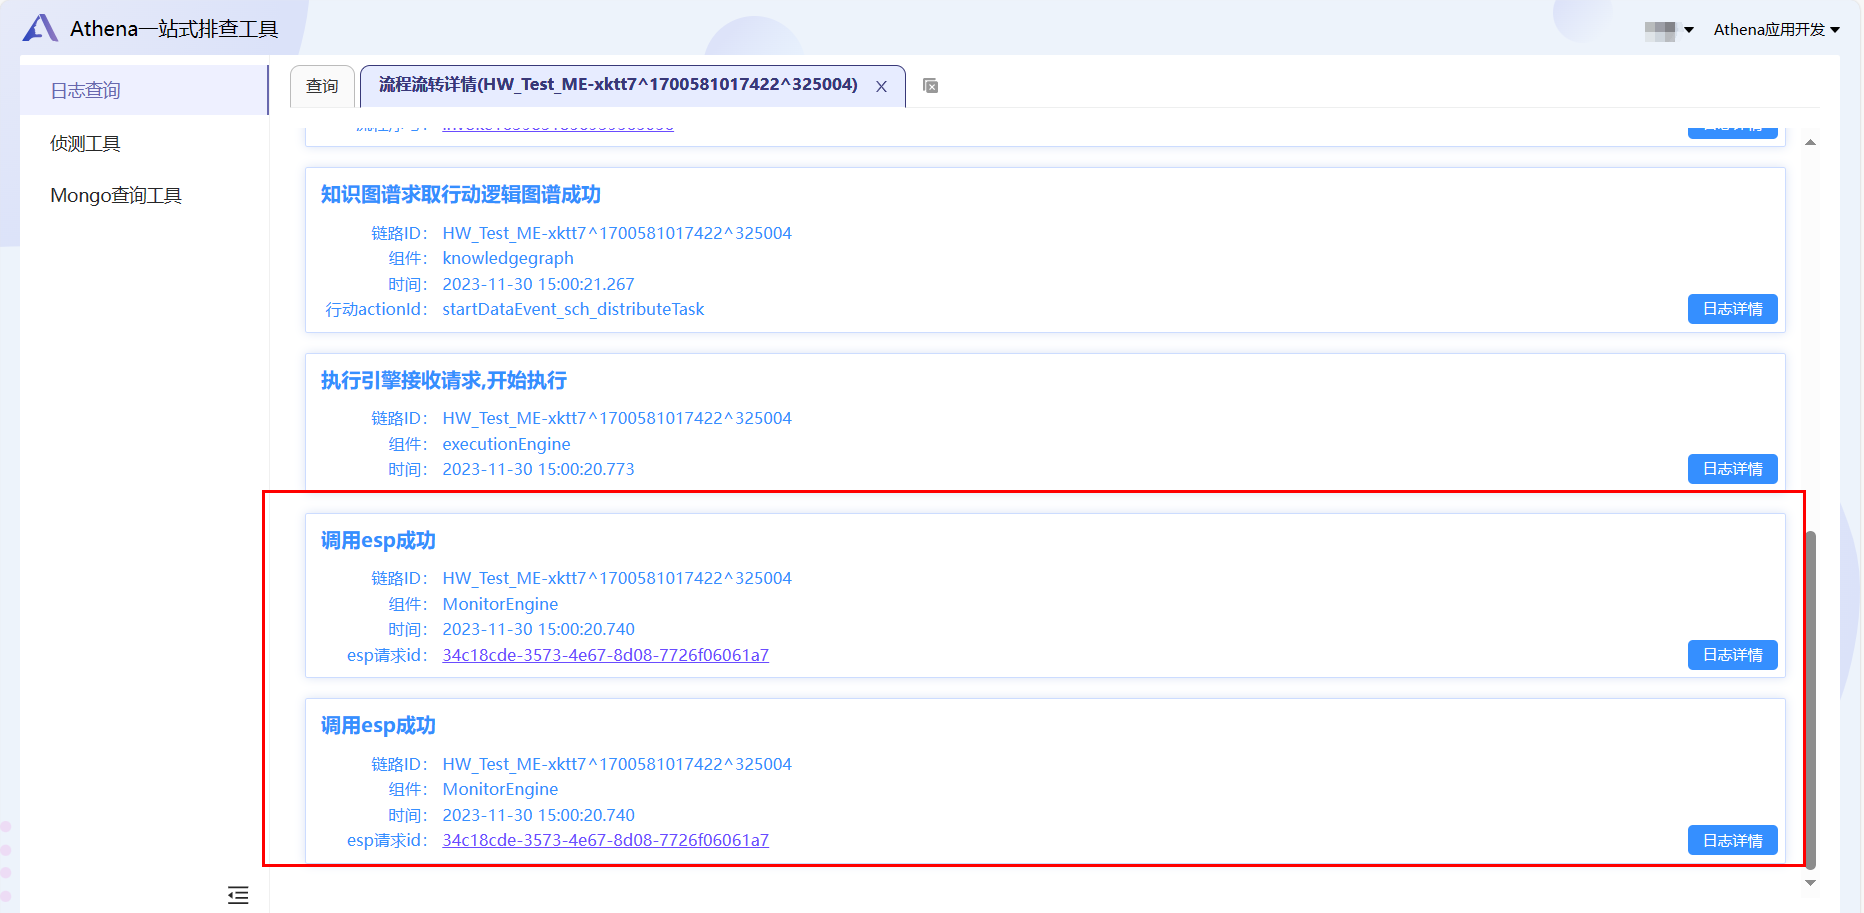Collapse the sidebar menu icon
This screenshot has height=913, width=1864.
[x=238, y=894]
